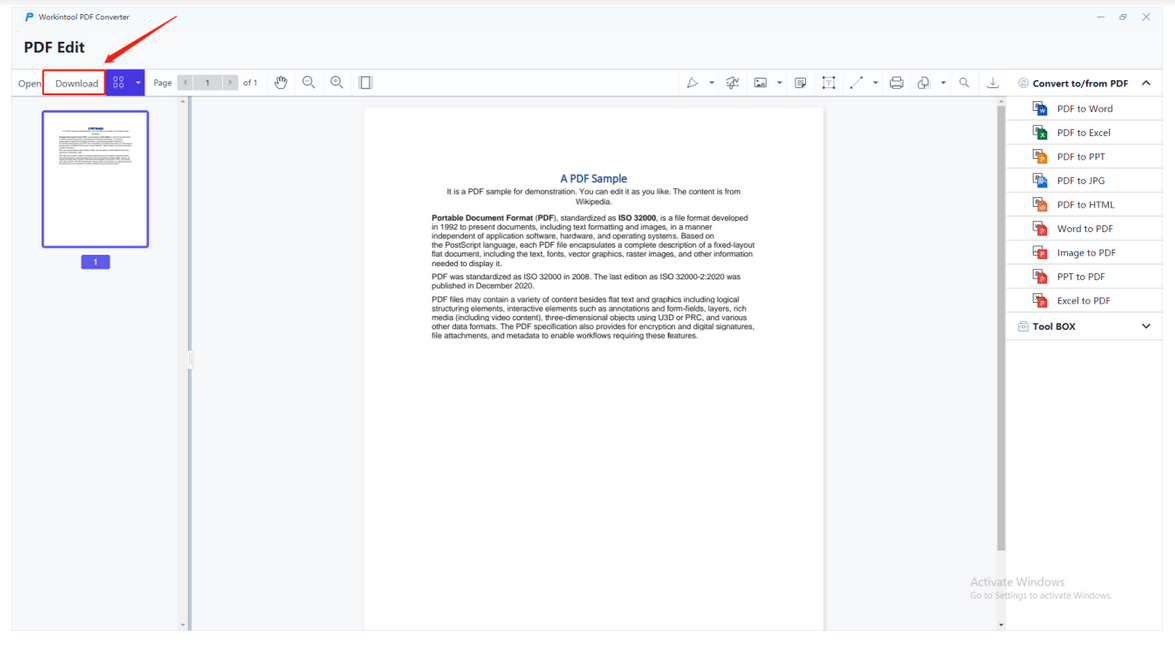Click the sticky note comment icon
1175x651 pixels.
click(800, 83)
